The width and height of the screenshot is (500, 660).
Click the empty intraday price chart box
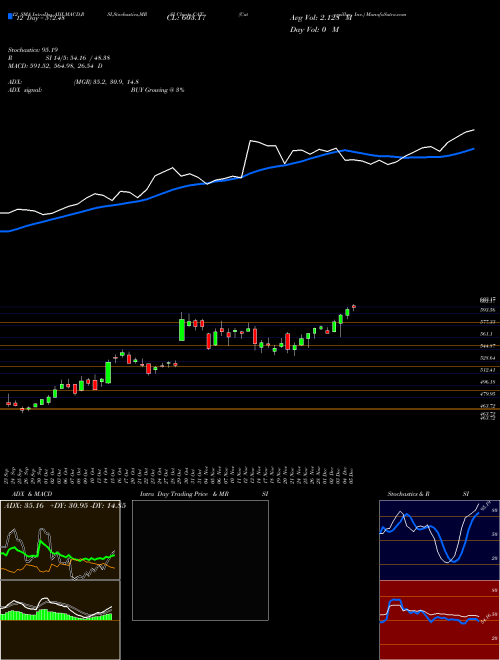click(x=200, y=560)
